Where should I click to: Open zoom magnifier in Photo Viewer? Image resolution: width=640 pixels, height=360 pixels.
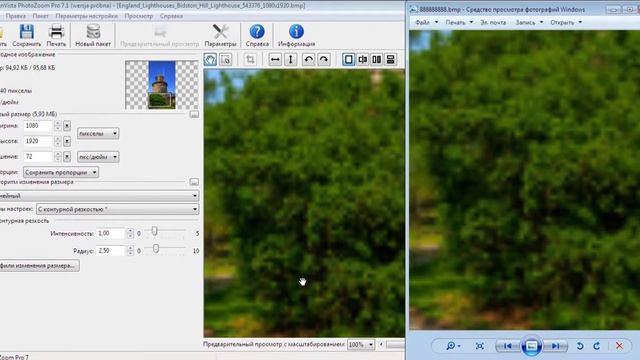pos(453,346)
